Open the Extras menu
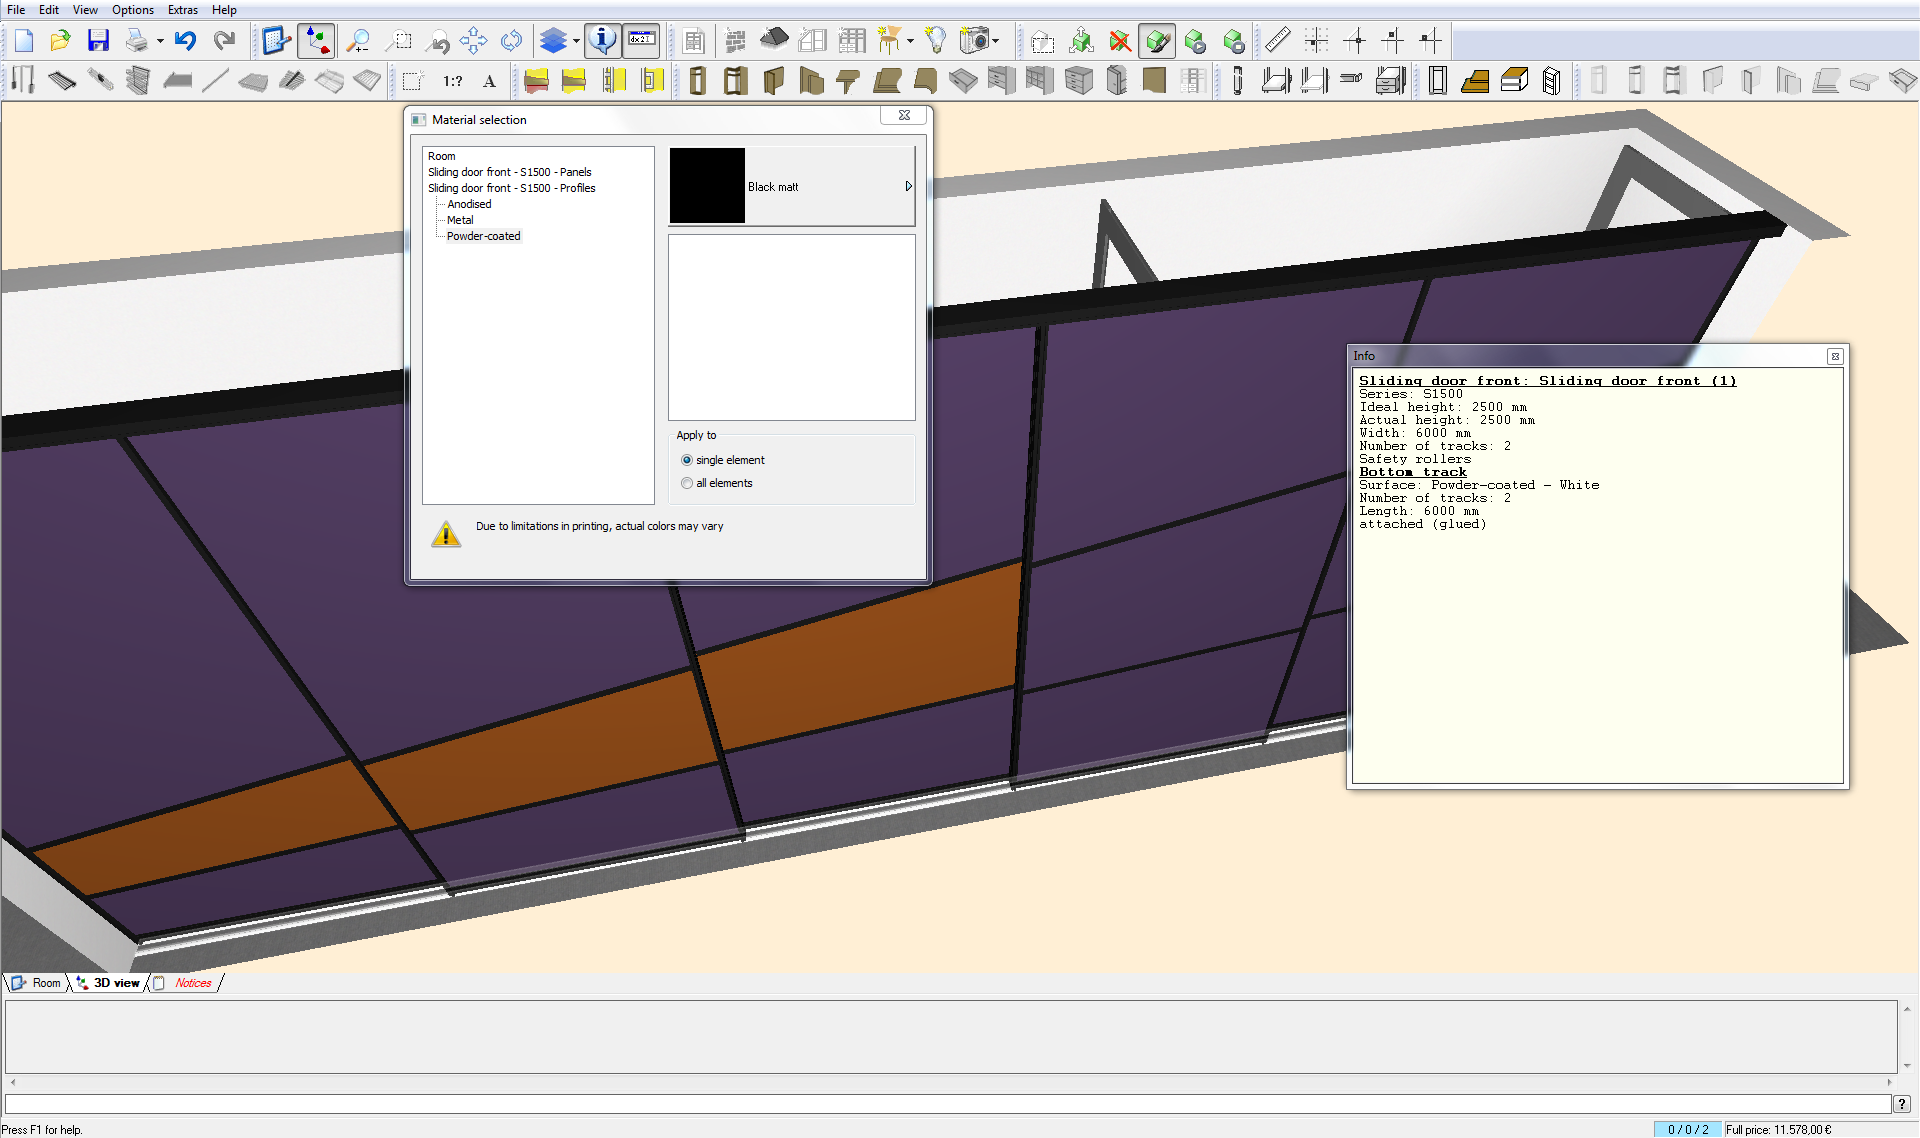 (182, 10)
